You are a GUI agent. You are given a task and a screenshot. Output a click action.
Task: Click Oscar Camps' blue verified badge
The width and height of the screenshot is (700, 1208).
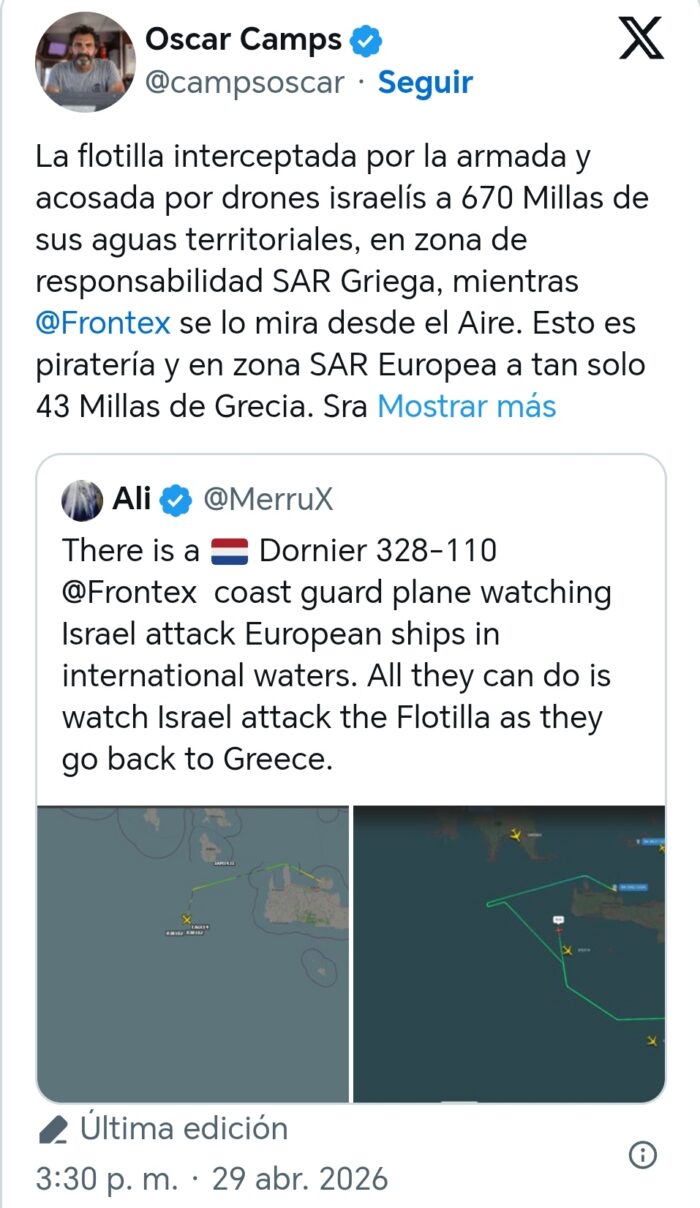coord(365,40)
